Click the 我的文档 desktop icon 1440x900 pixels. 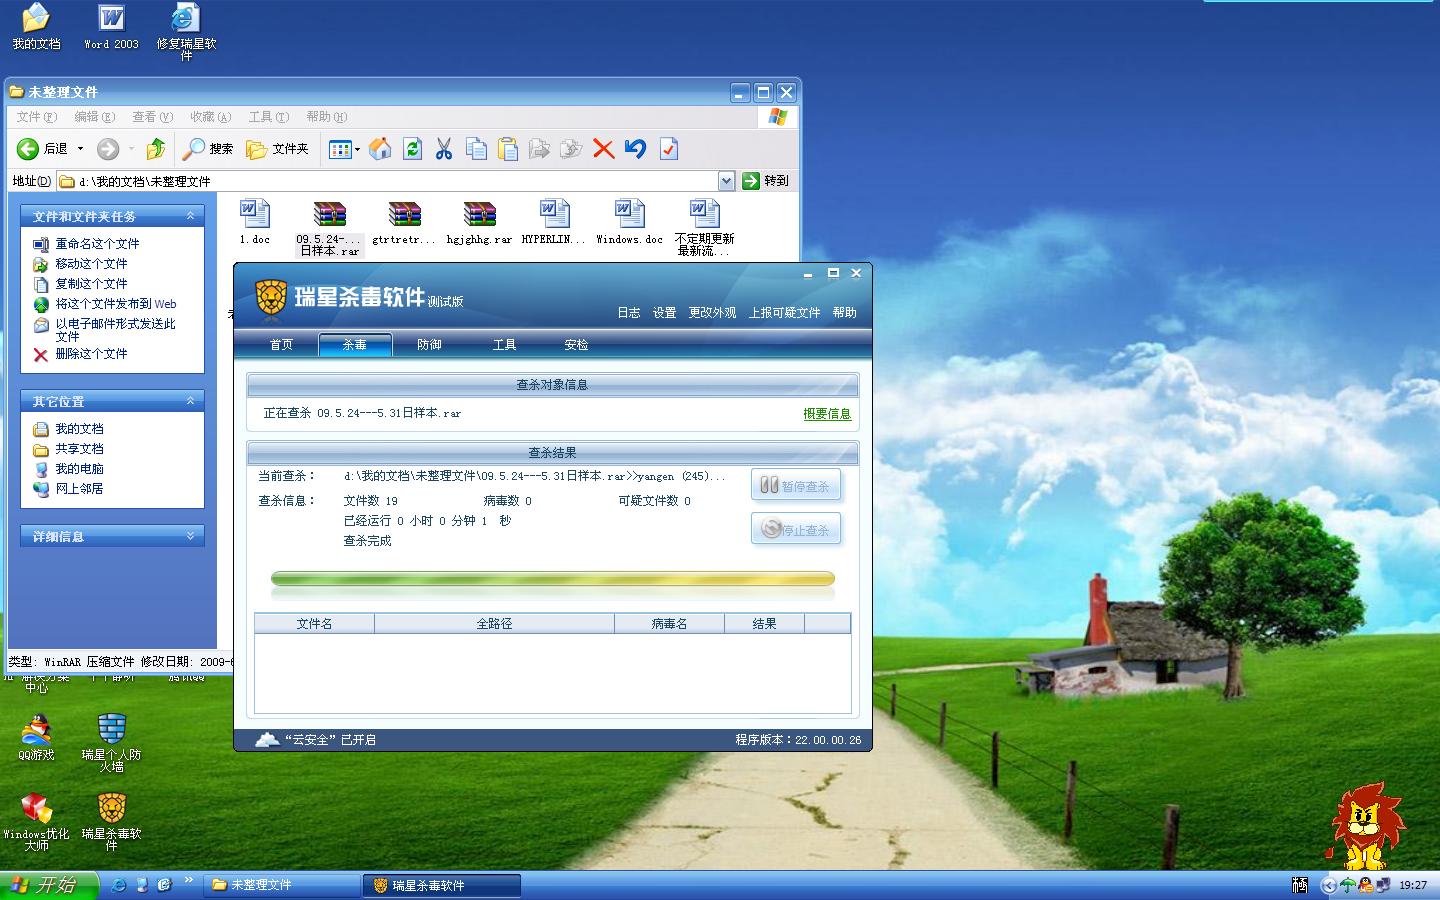pyautogui.click(x=36, y=18)
